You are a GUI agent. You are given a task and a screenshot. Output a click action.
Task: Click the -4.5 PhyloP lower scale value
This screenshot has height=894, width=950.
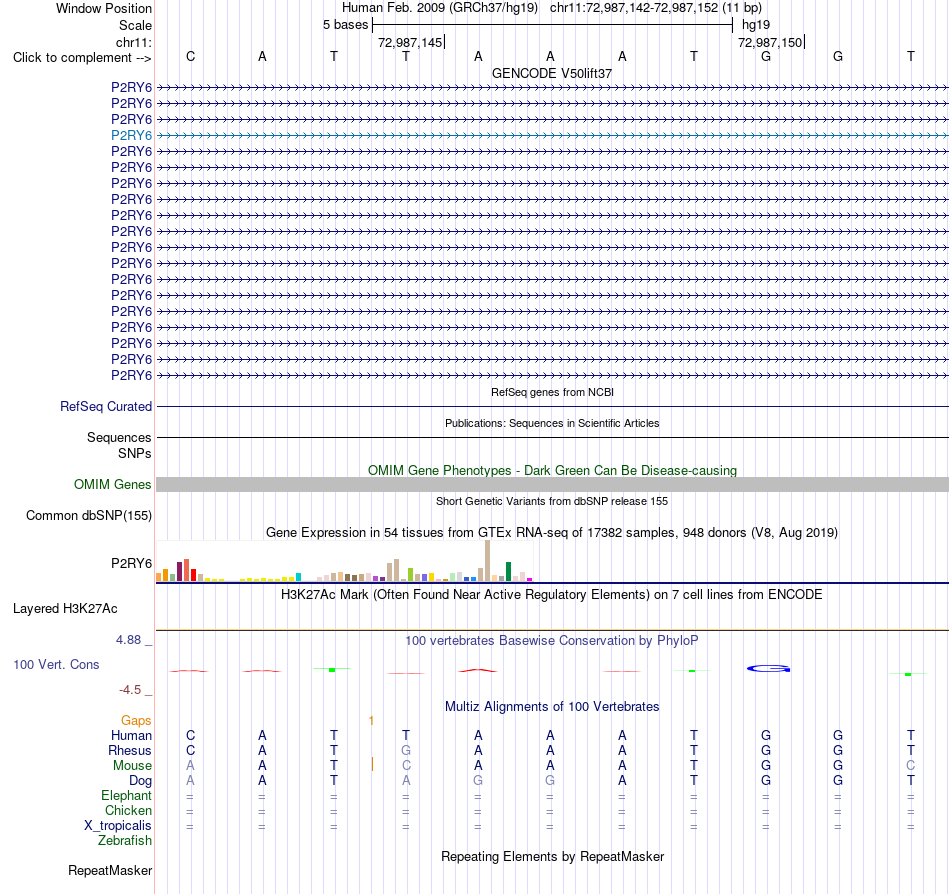pyautogui.click(x=130, y=689)
